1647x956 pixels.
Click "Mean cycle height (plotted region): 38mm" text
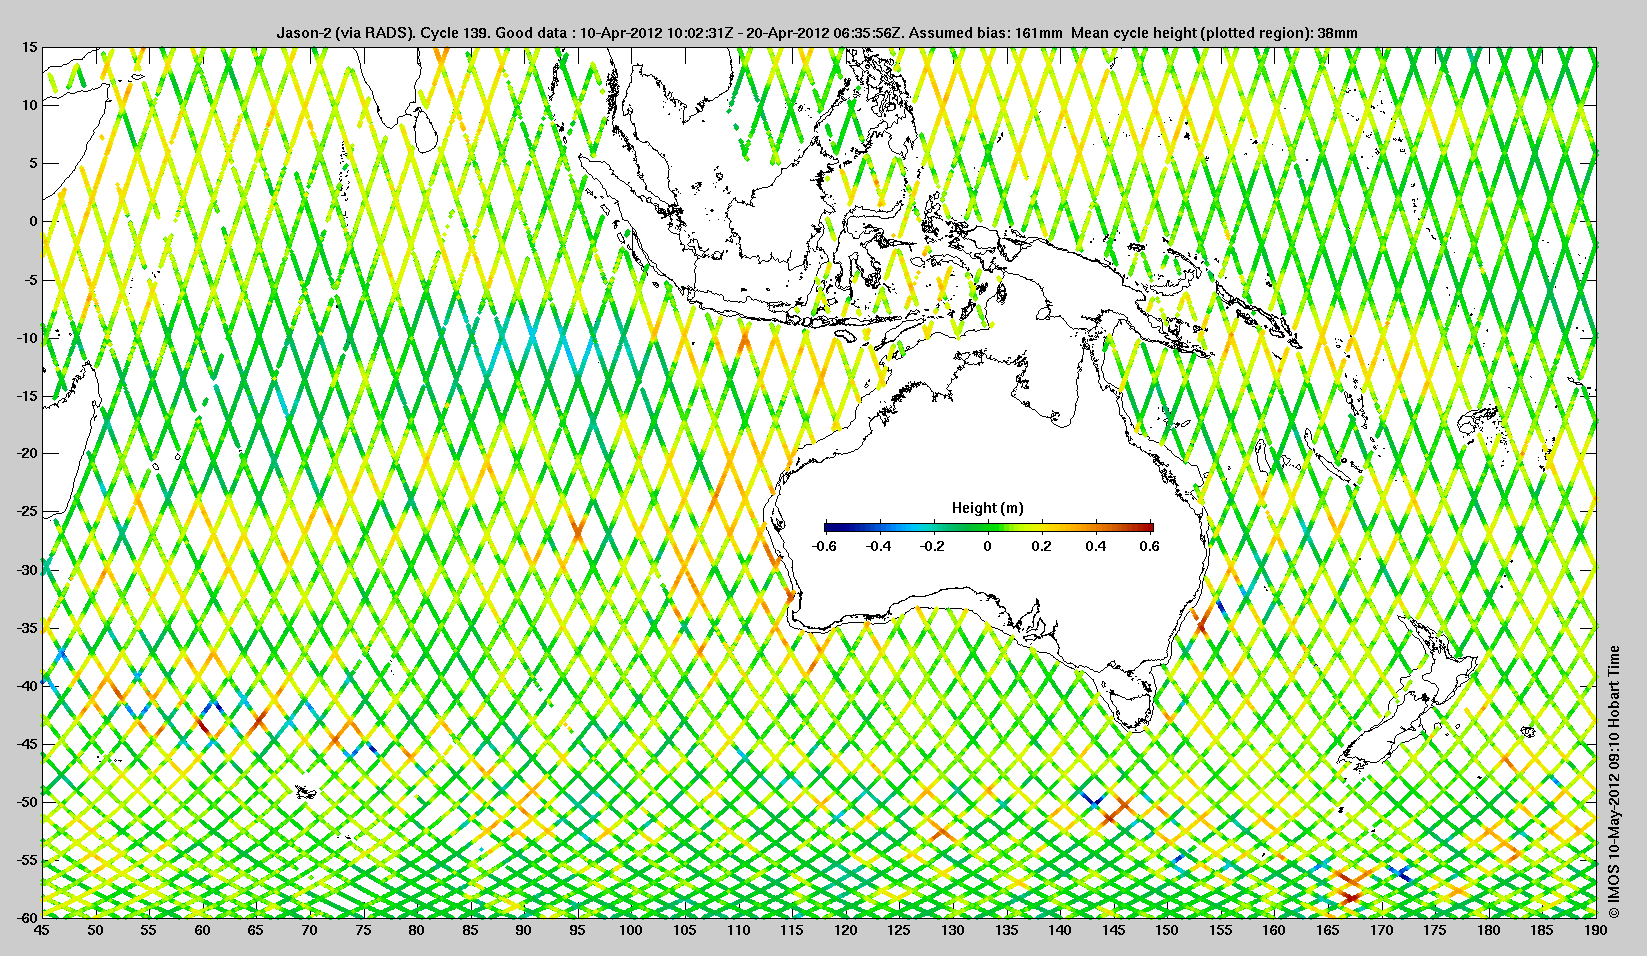1214,32
